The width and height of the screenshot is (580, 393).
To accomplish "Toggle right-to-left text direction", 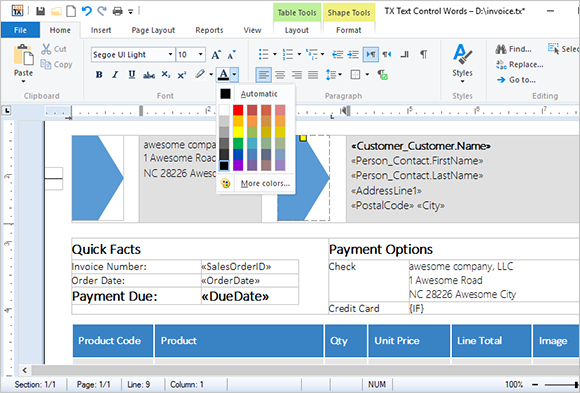I will click(x=387, y=55).
